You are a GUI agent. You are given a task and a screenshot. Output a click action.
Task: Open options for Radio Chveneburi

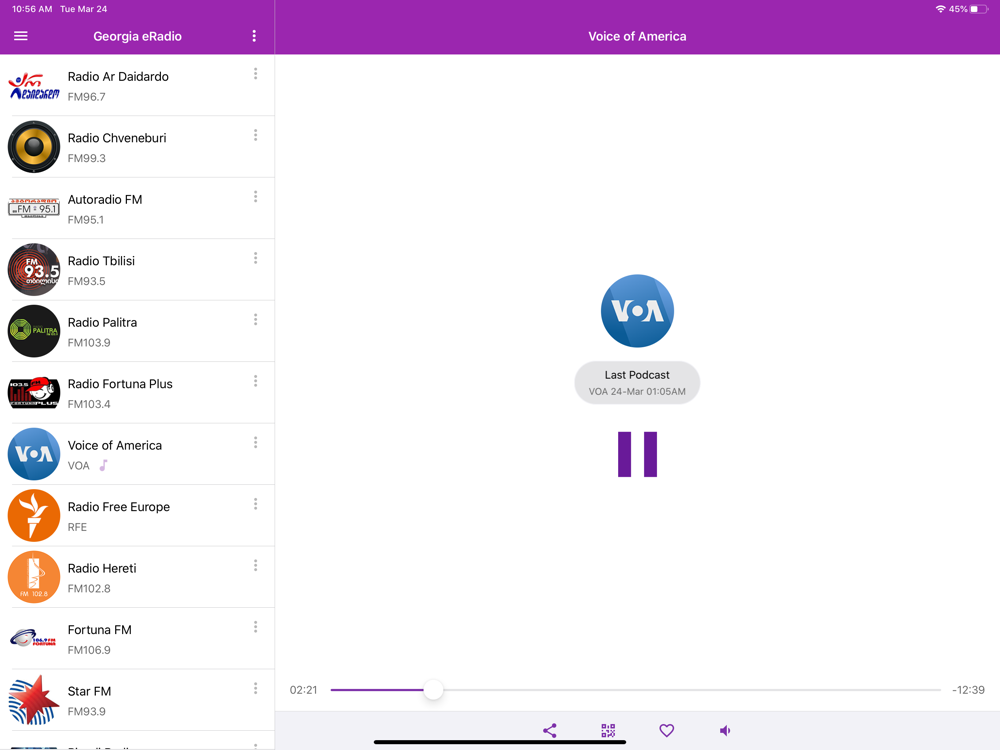click(256, 135)
